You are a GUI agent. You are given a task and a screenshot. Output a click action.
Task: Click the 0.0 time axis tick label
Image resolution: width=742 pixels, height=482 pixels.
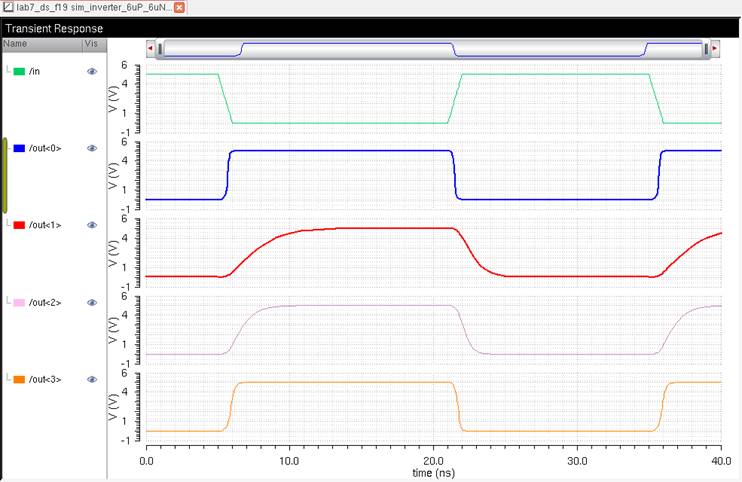click(147, 461)
